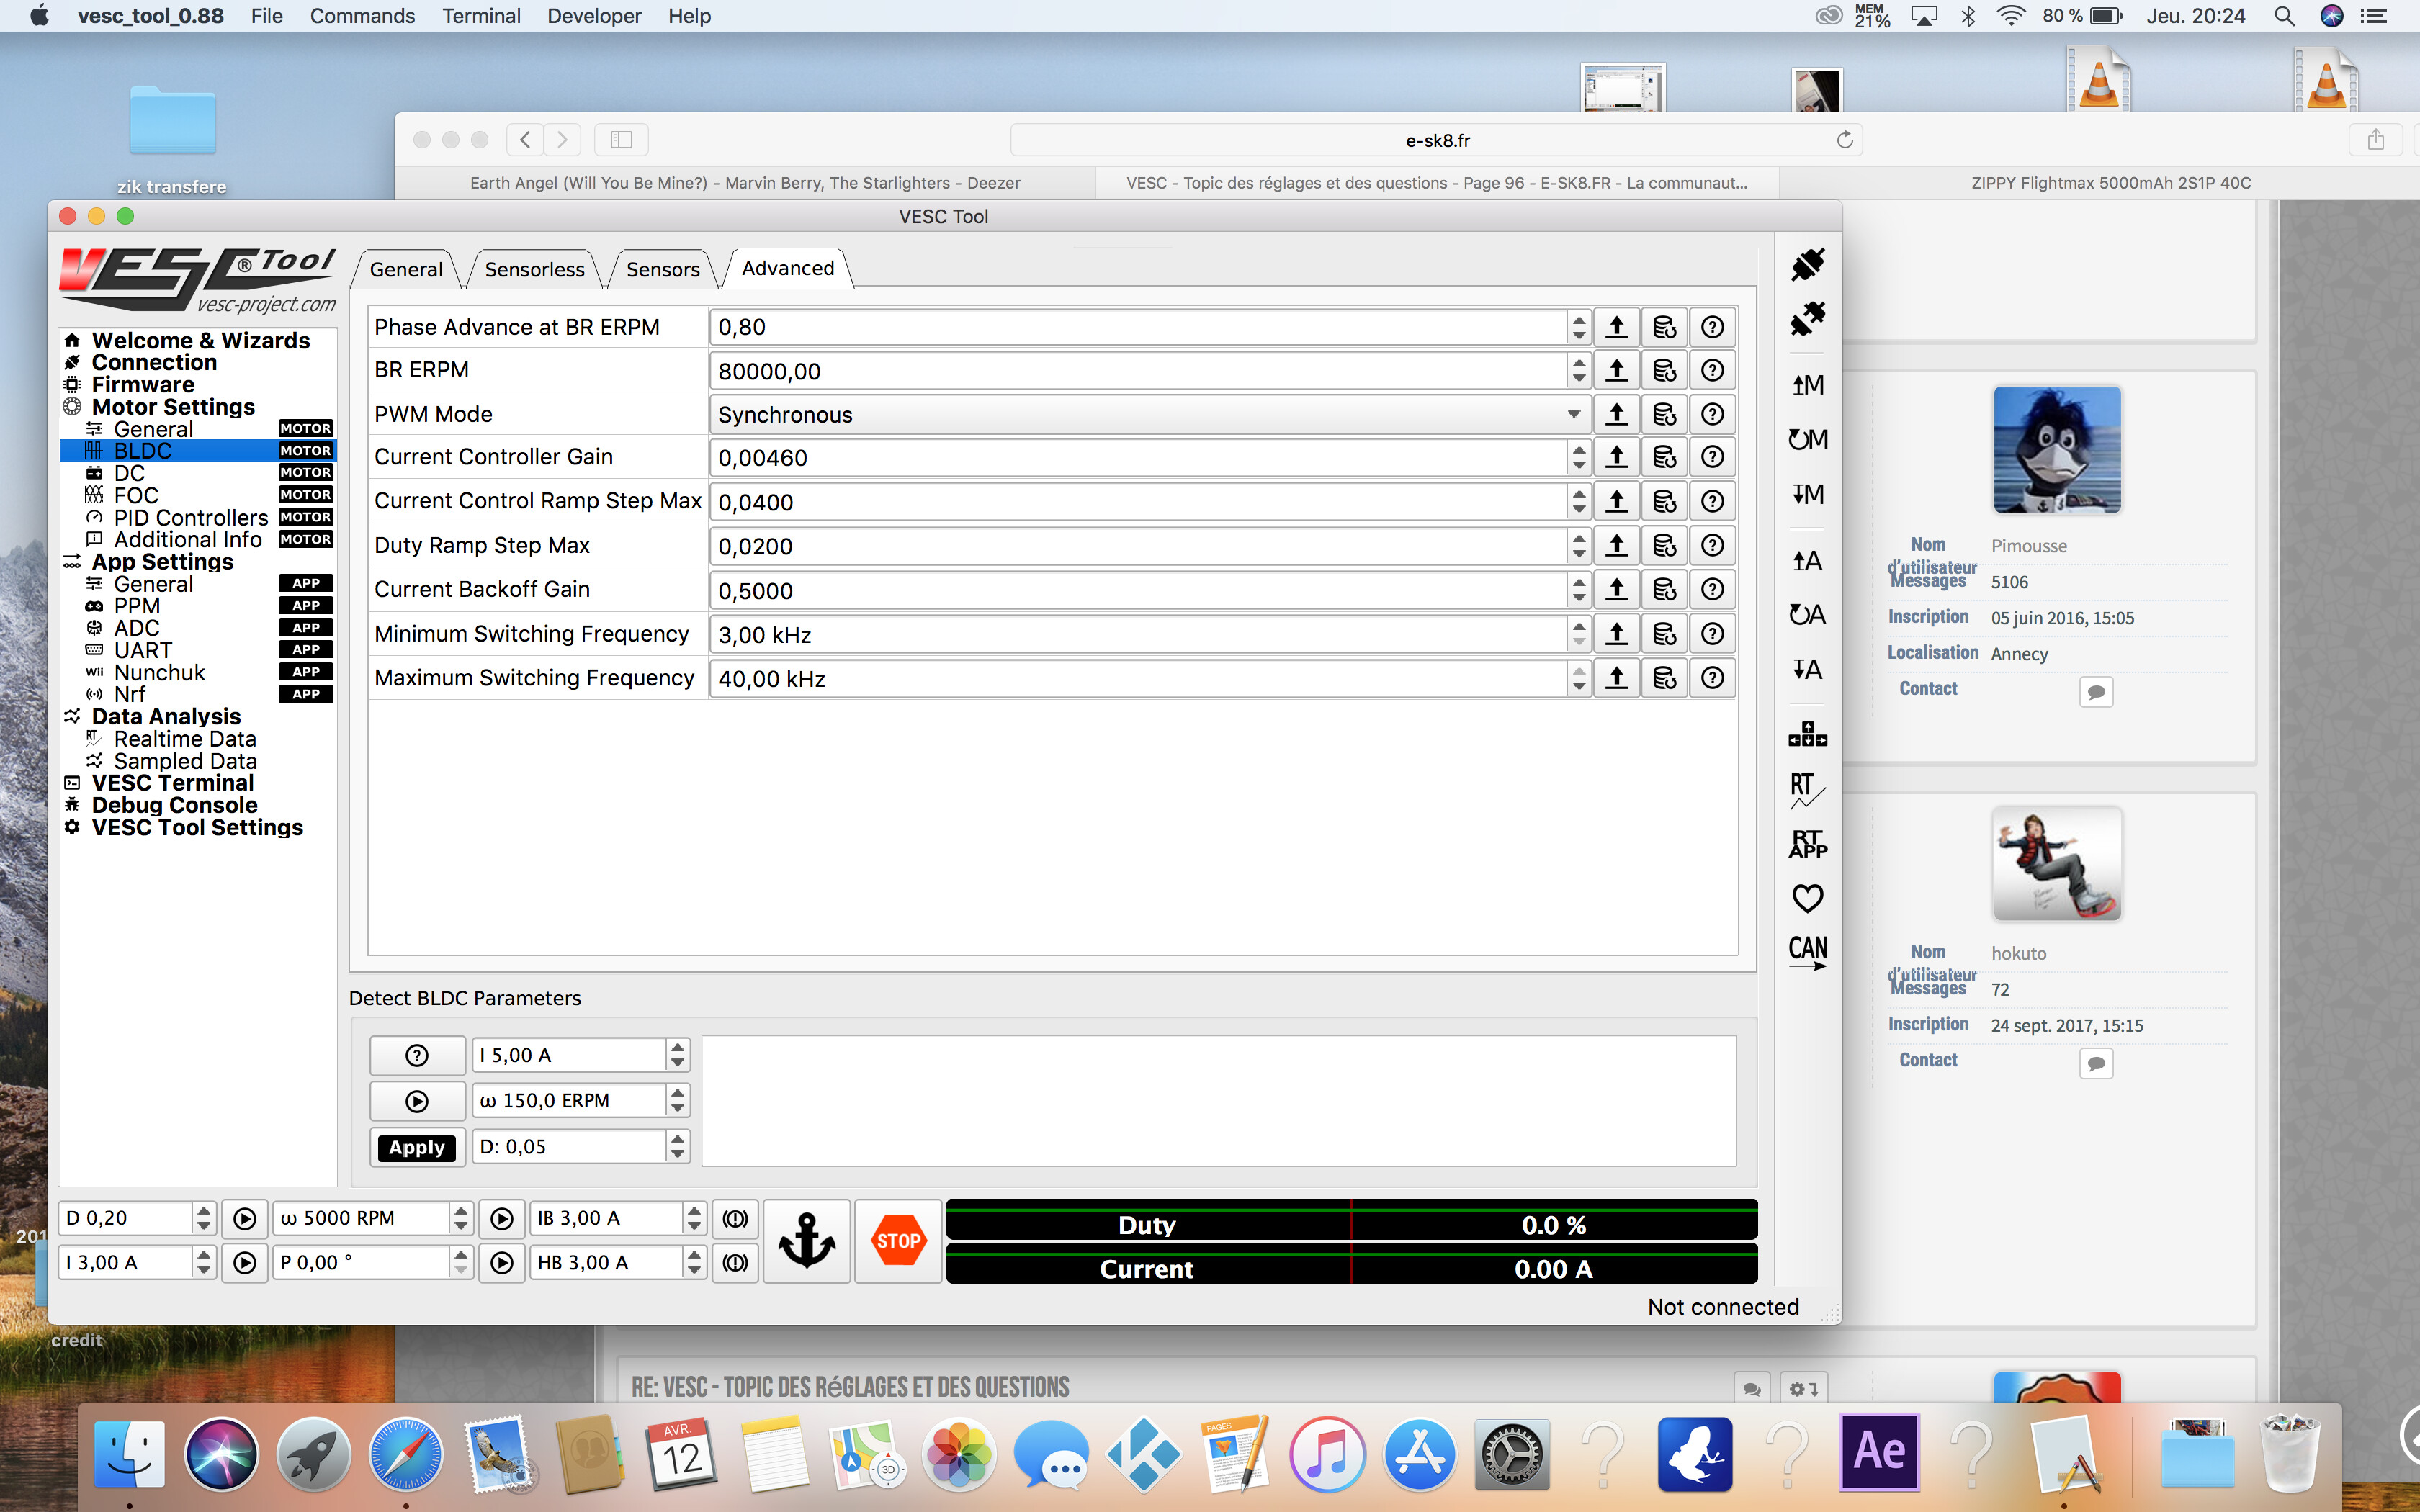2420x1512 pixels.
Task: Click stepper of I 5,00 A detect field
Action: coord(678,1055)
